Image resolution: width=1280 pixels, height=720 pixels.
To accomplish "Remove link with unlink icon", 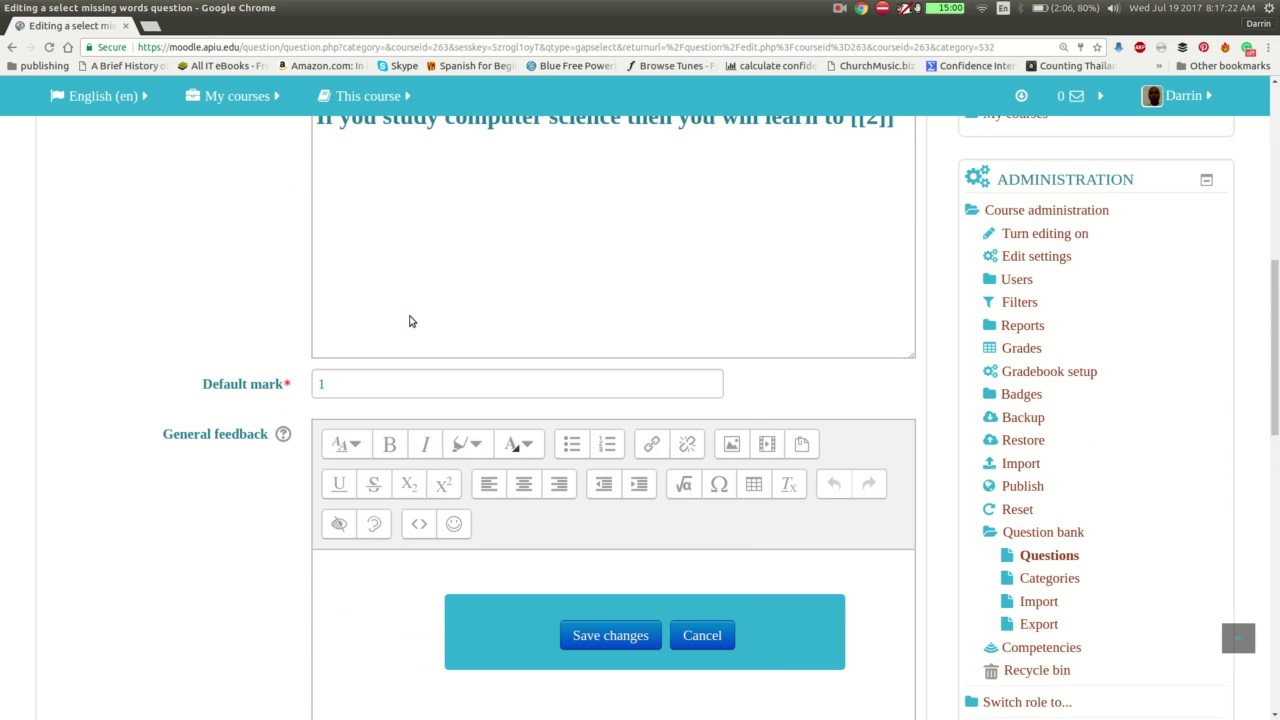I will [x=687, y=444].
